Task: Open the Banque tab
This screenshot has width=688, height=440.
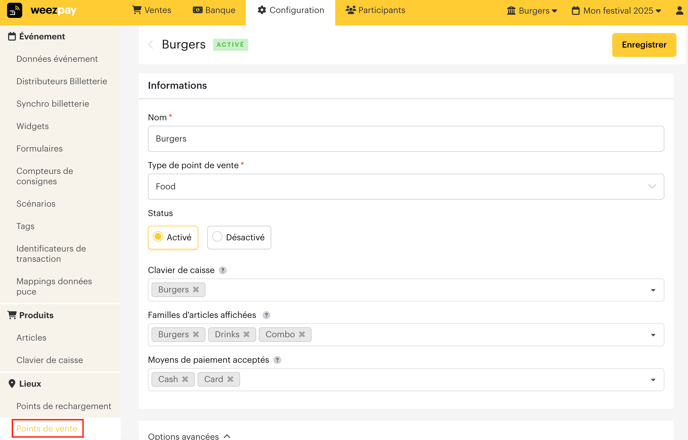Action: point(214,10)
